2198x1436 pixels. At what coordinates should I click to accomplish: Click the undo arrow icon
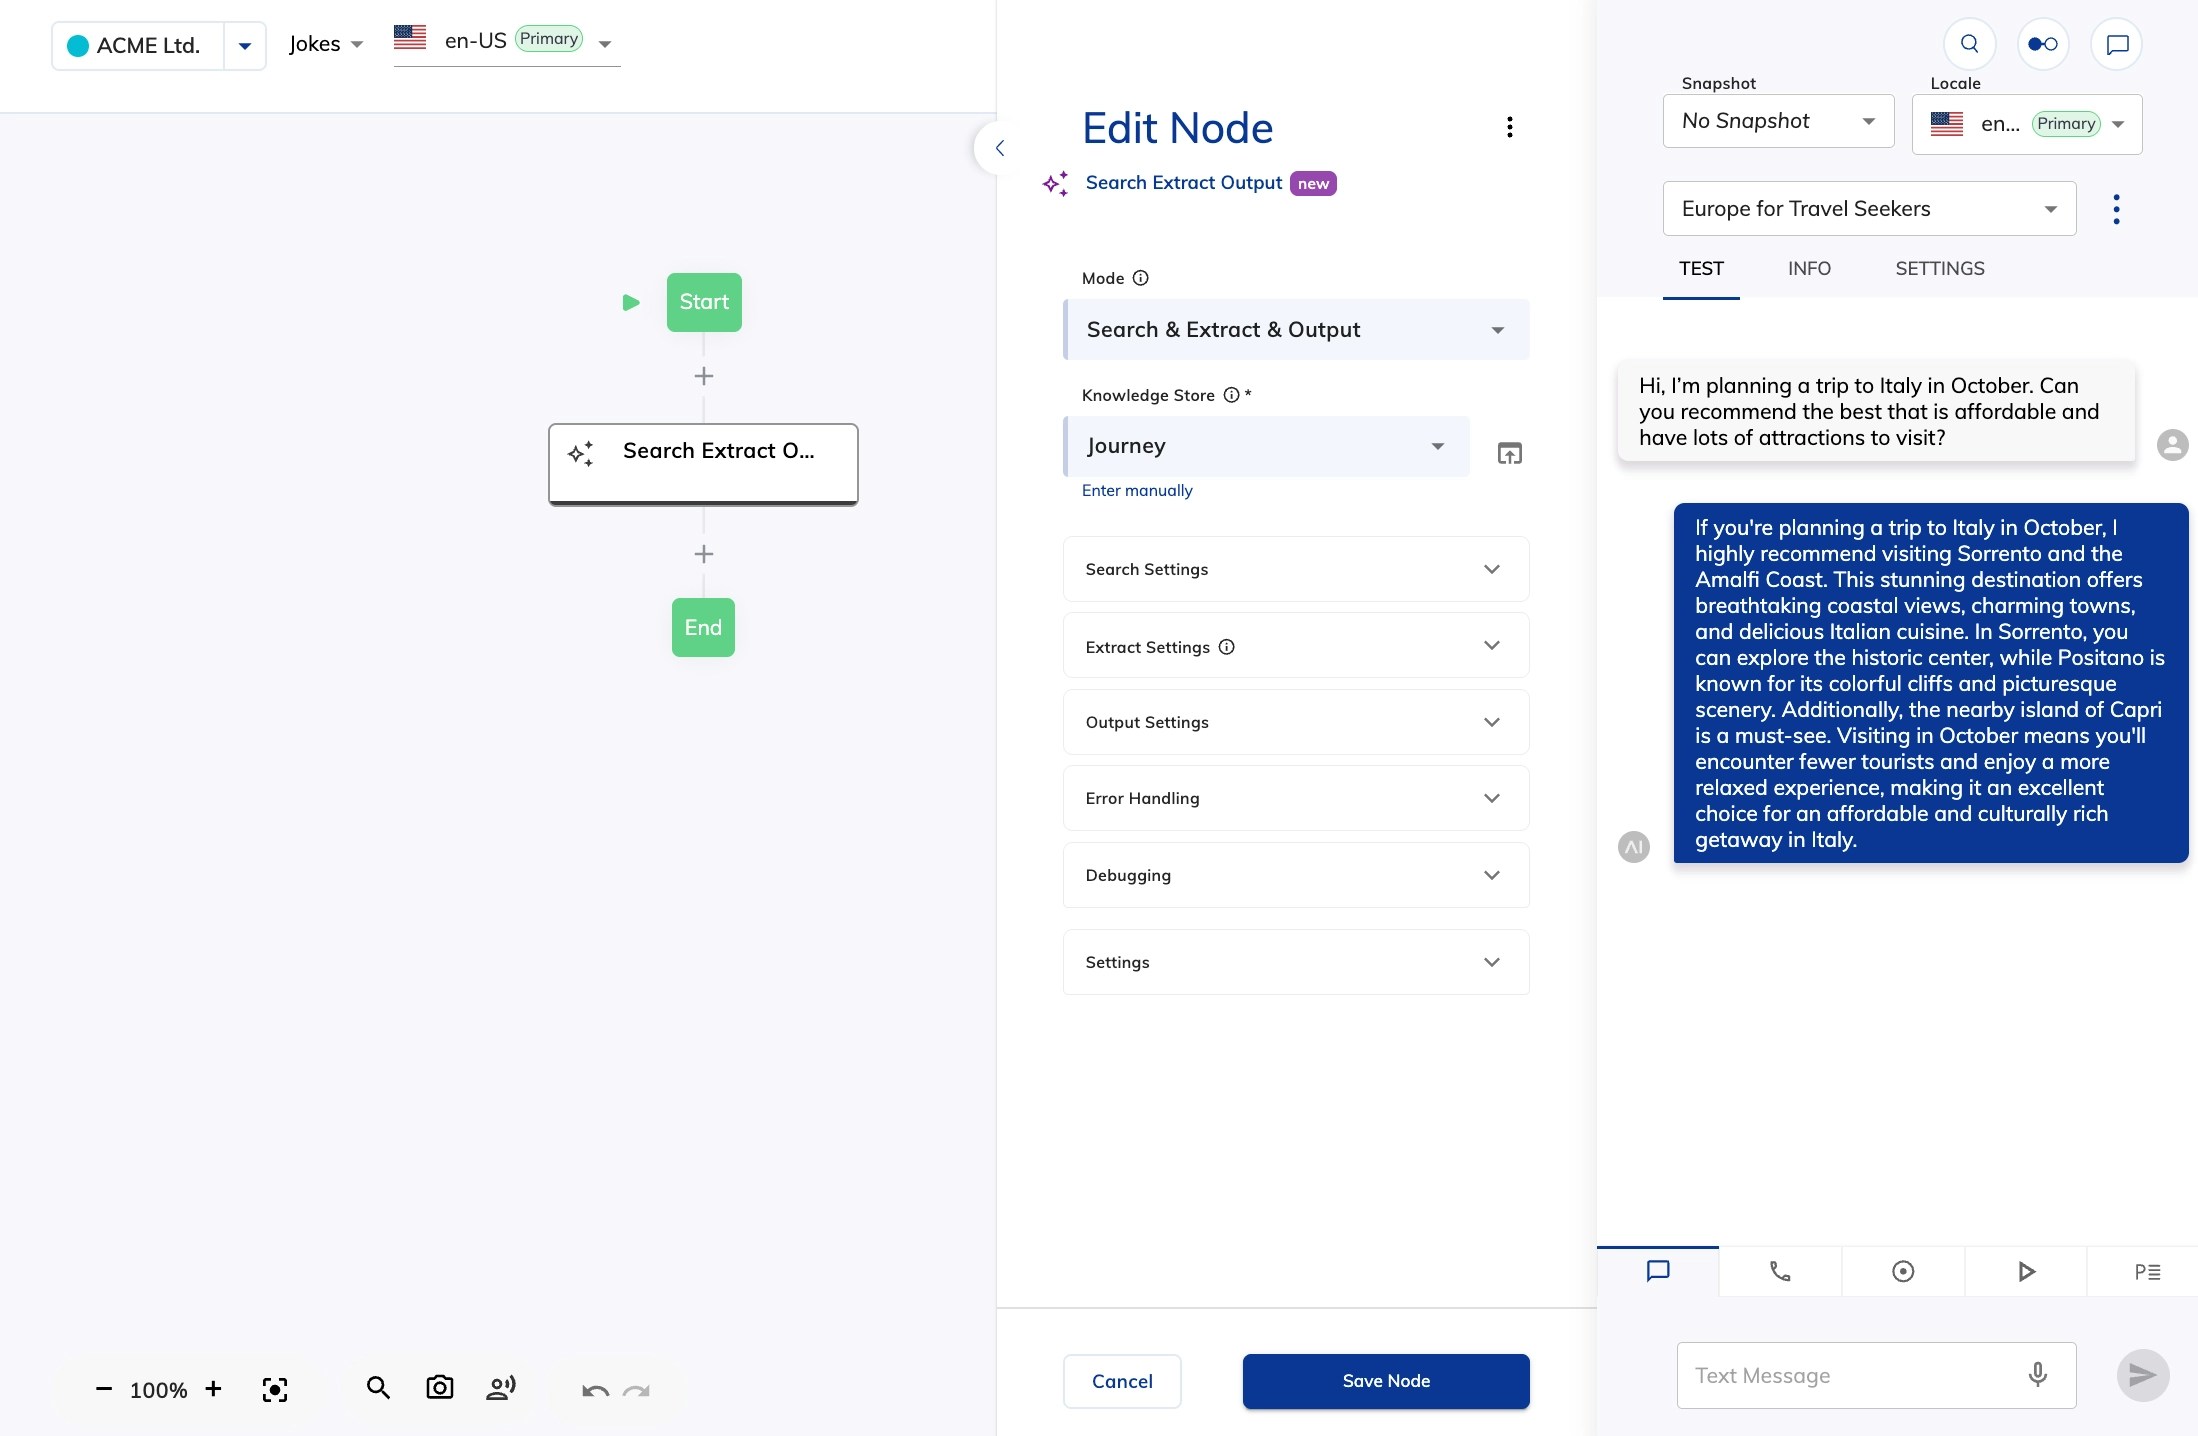tap(595, 1390)
